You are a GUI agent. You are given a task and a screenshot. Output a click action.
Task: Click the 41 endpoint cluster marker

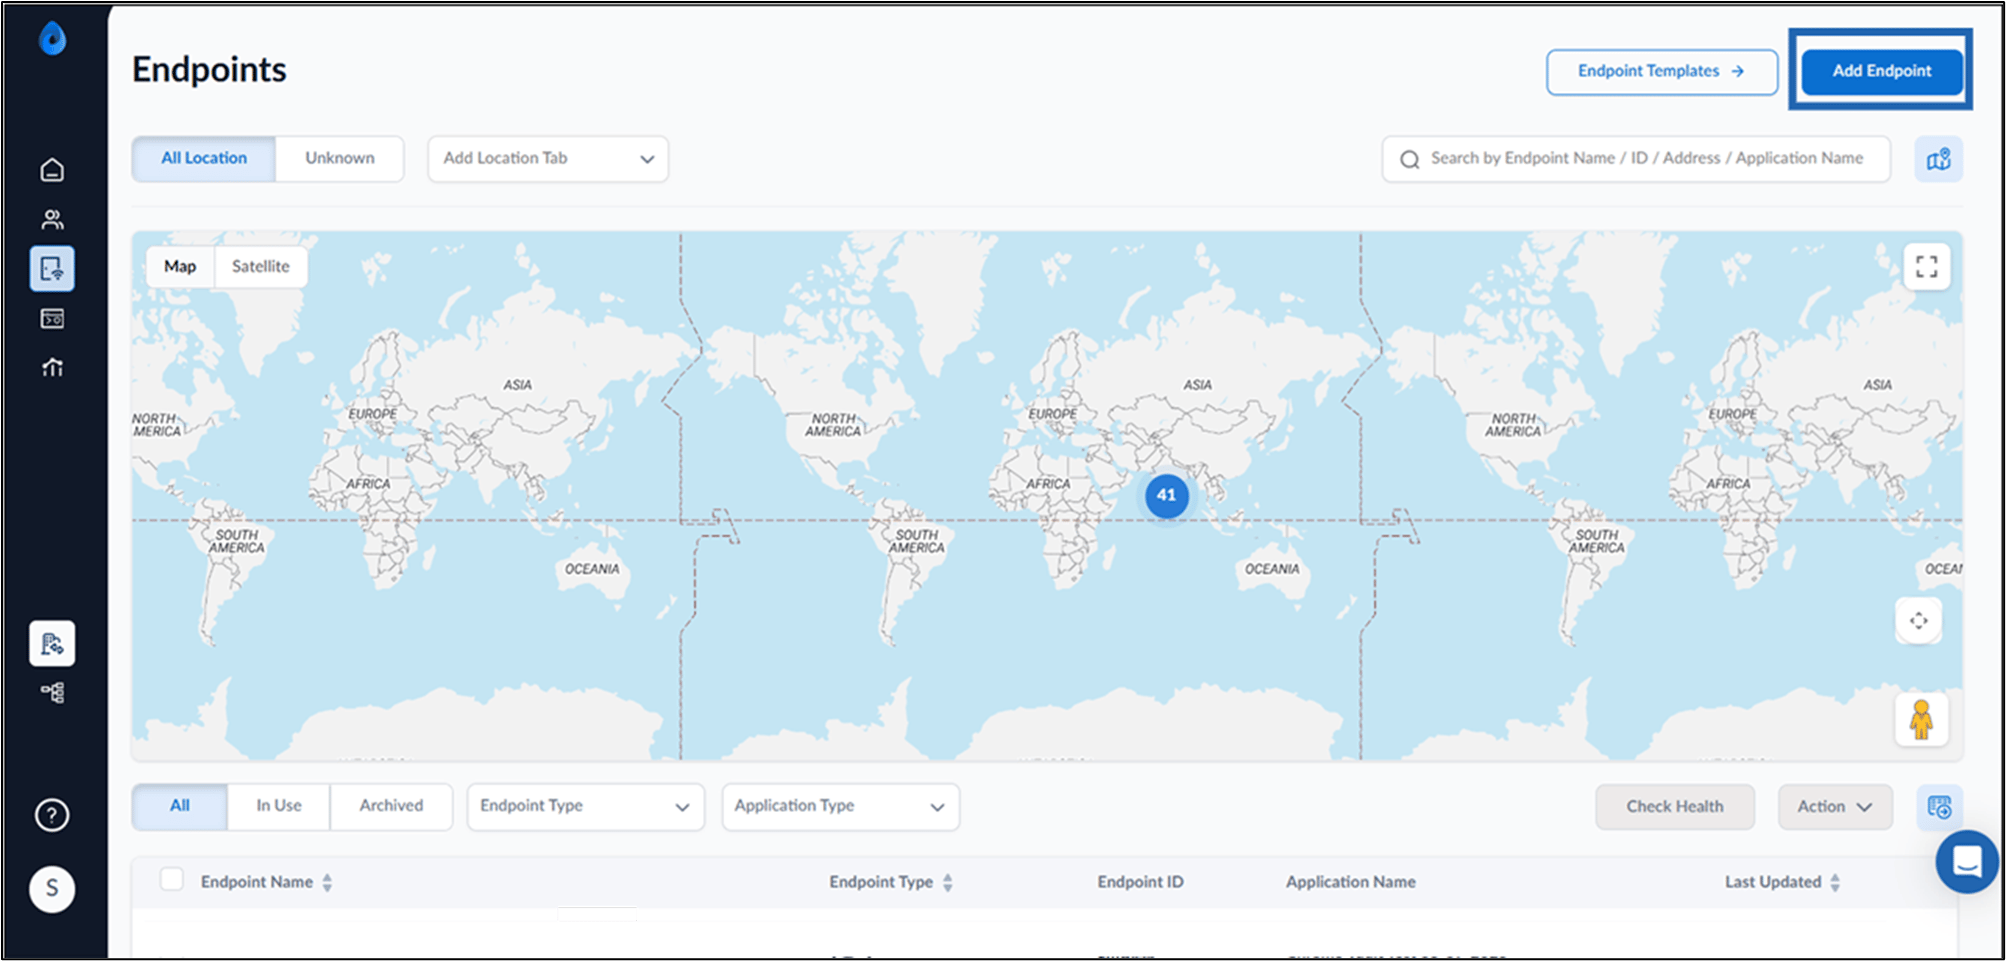(x=1166, y=495)
